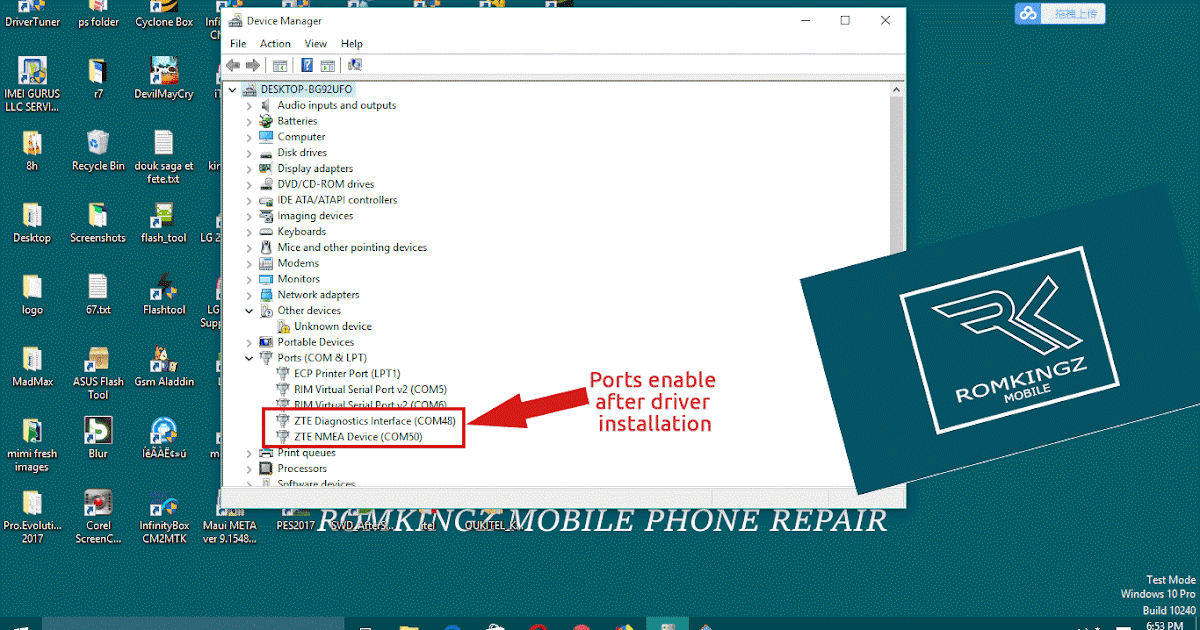1200x630 pixels.
Task: Select the Flashtool desktop shortcut
Action: click(164, 294)
